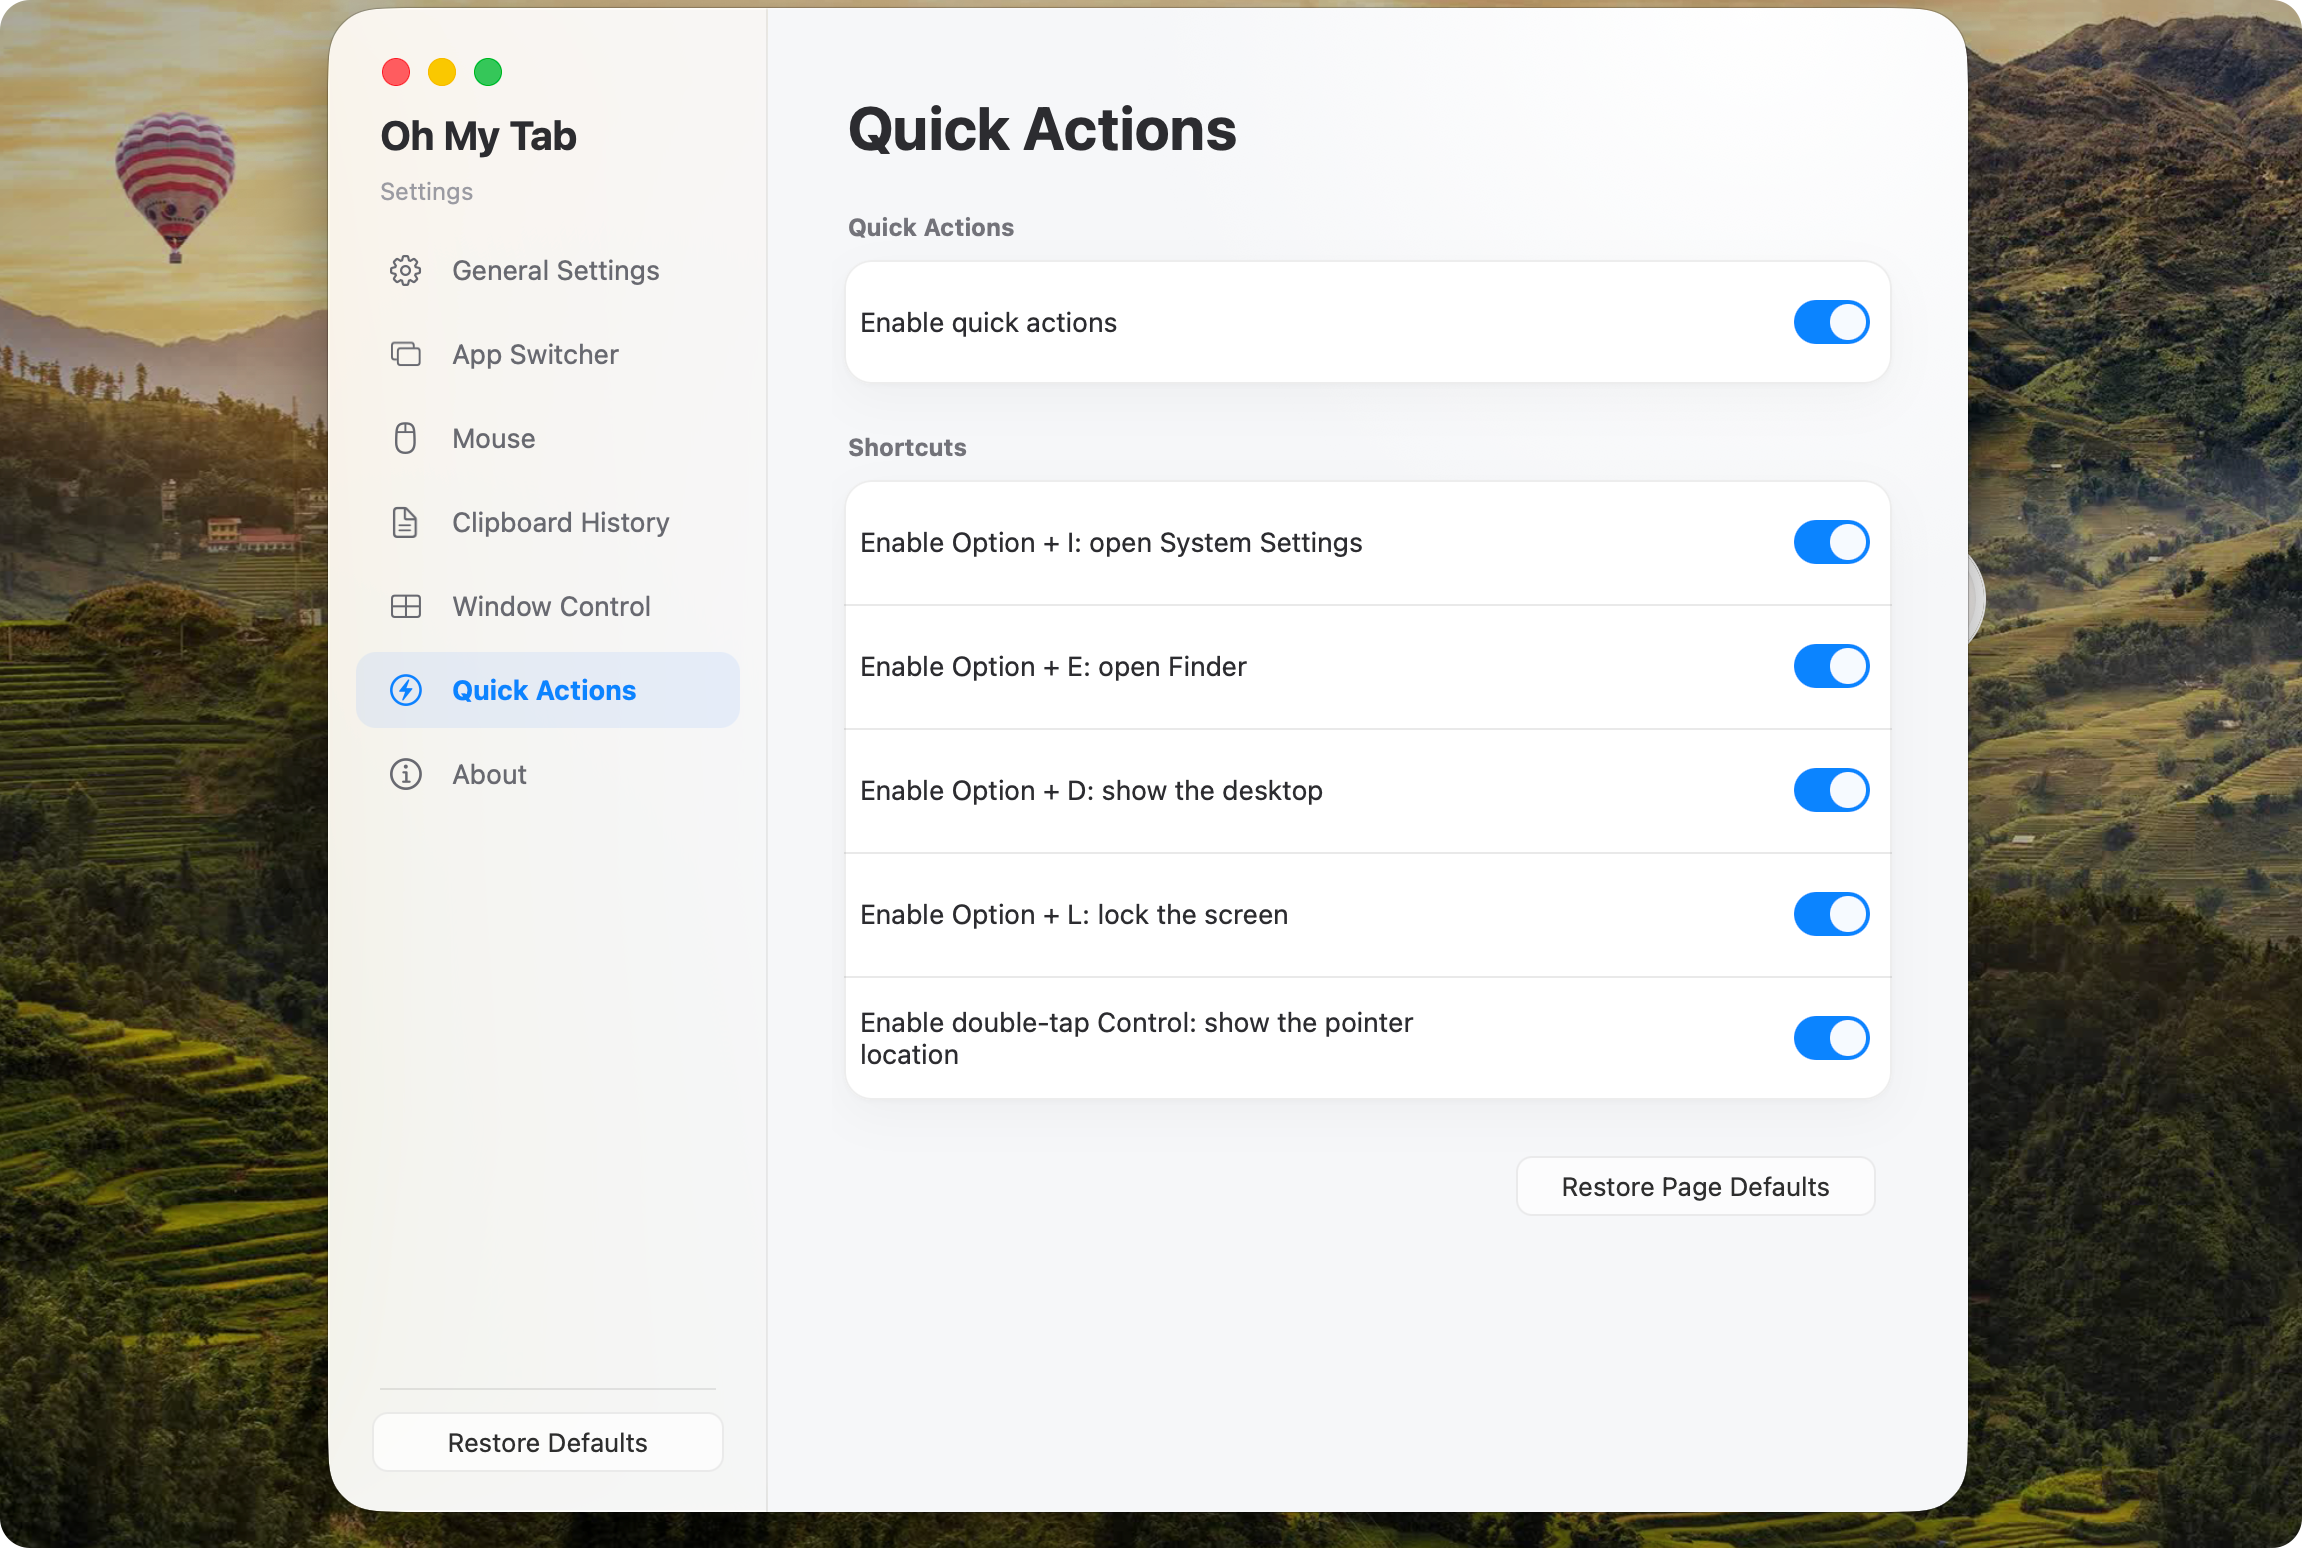Image resolution: width=2302 pixels, height=1548 pixels.
Task: Click the Window Control grid icon
Action: pos(405,607)
